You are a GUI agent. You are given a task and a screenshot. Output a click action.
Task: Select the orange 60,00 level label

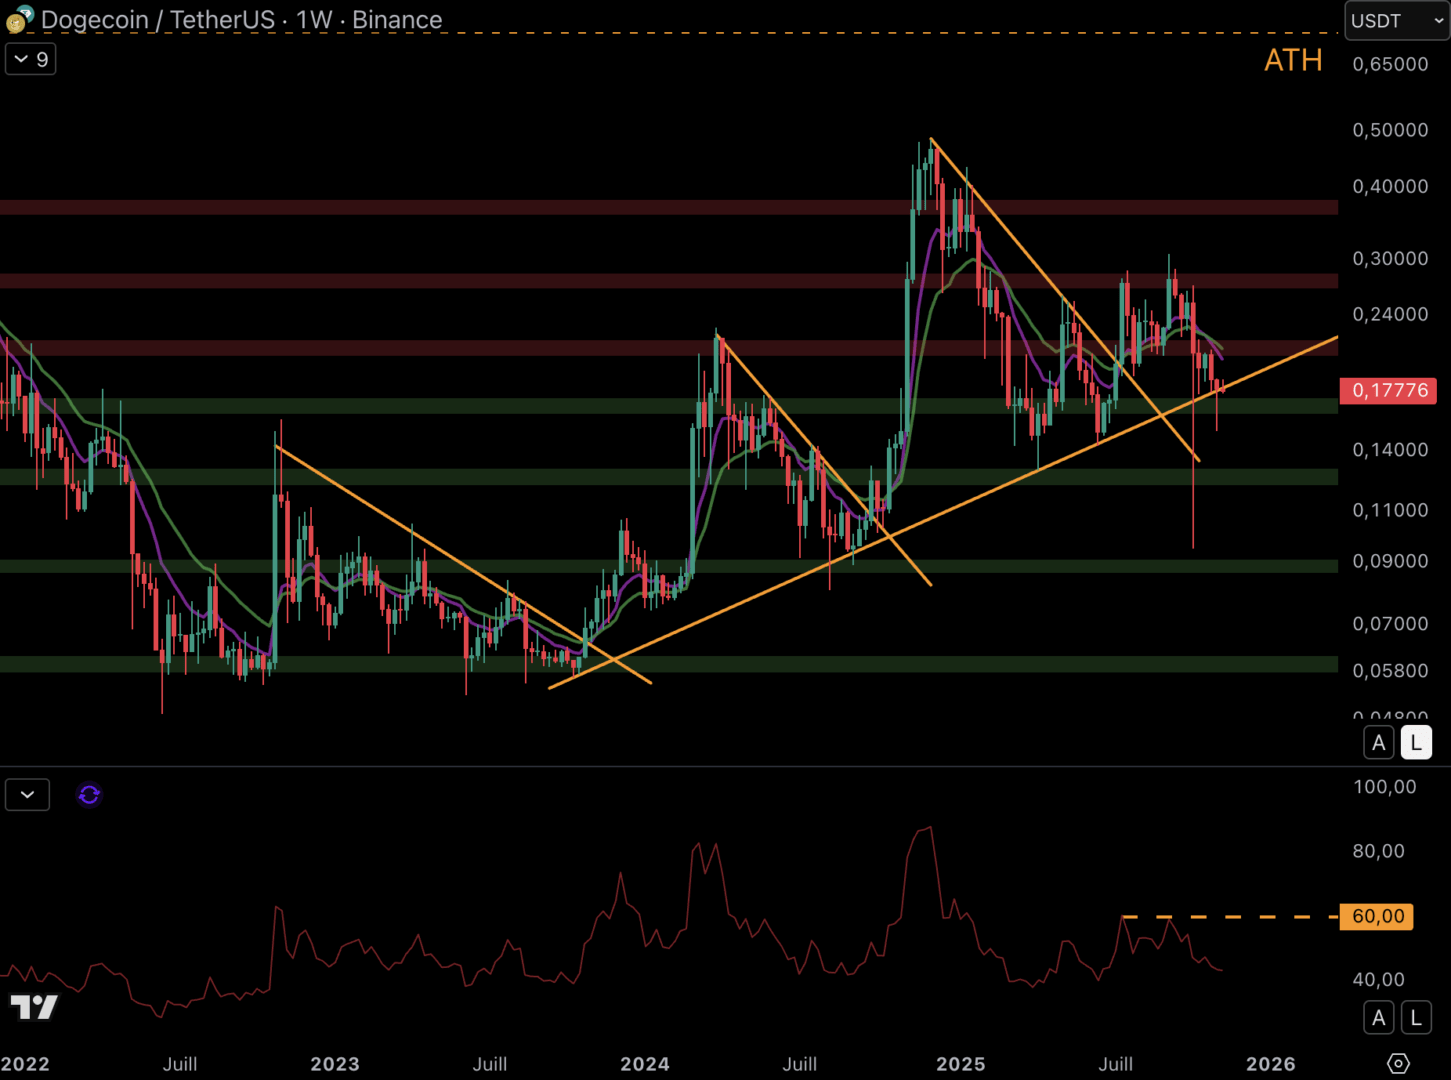click(1377, 916)
